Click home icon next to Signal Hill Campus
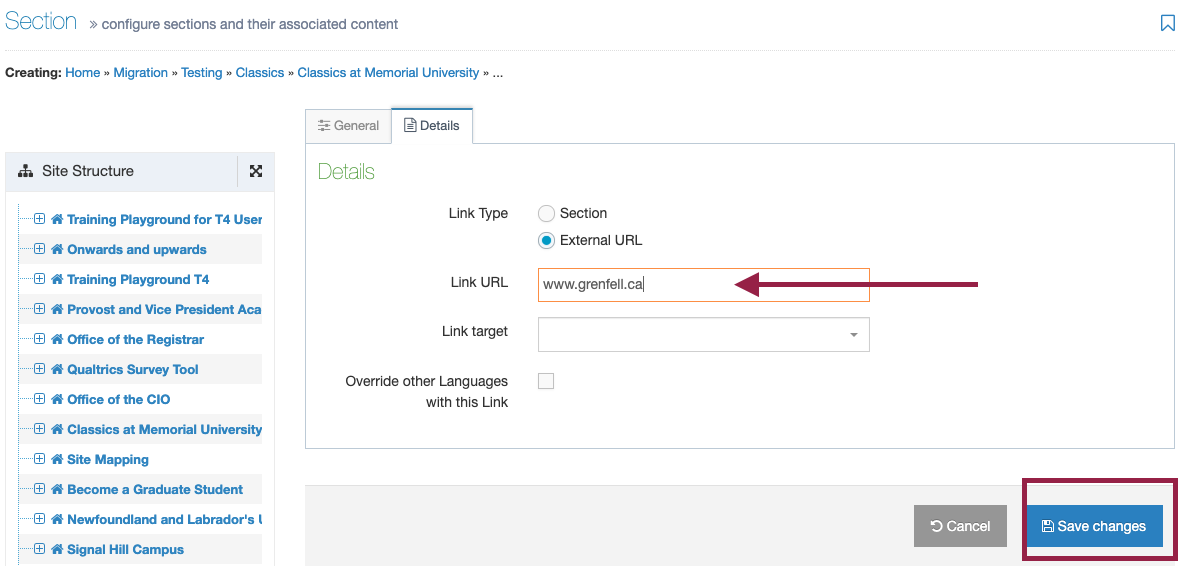Screen dimensions: 1184x566 tap(57, 549)
